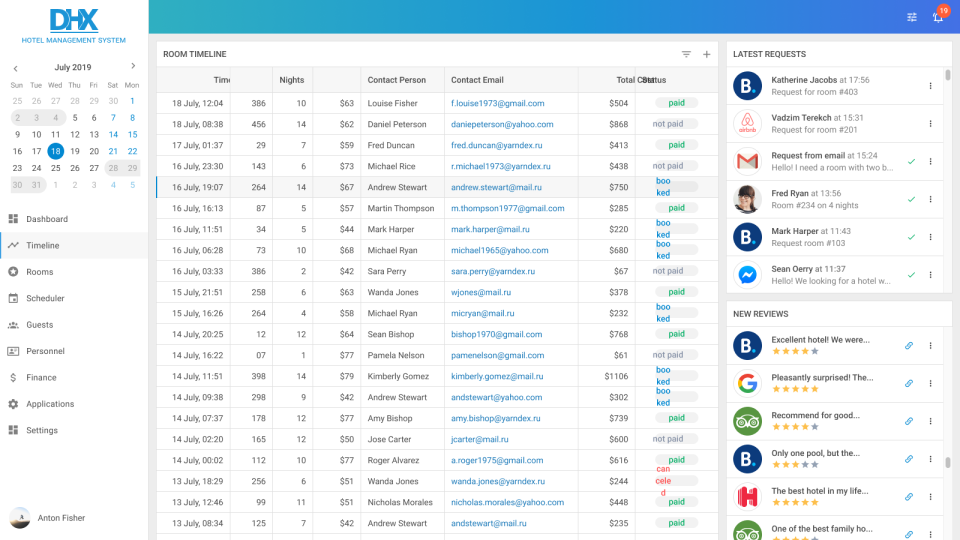This screenshot has height=540, width=960.
Task: Open more options for Mark Harper request
Action: (x=931, y=237)
